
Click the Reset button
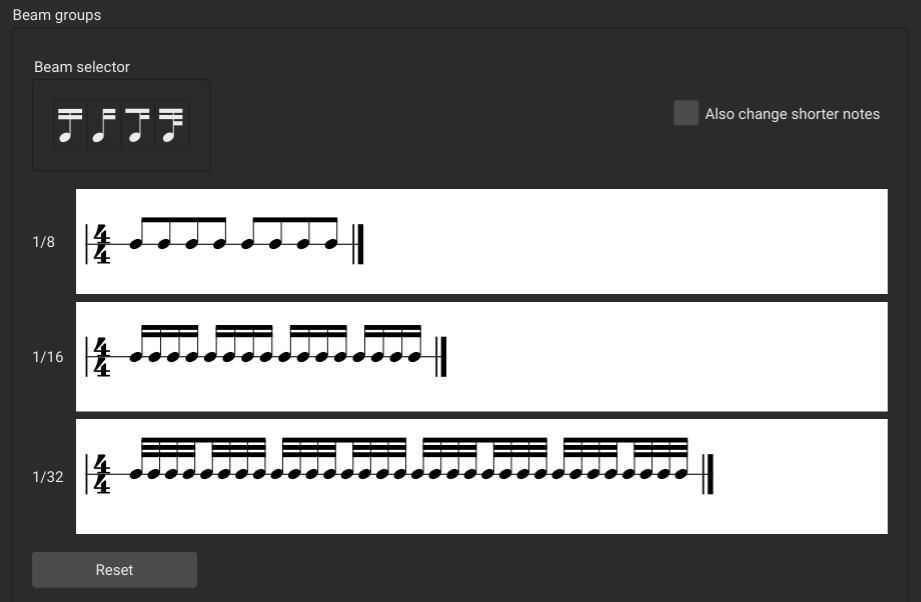(x=114, y=570)
